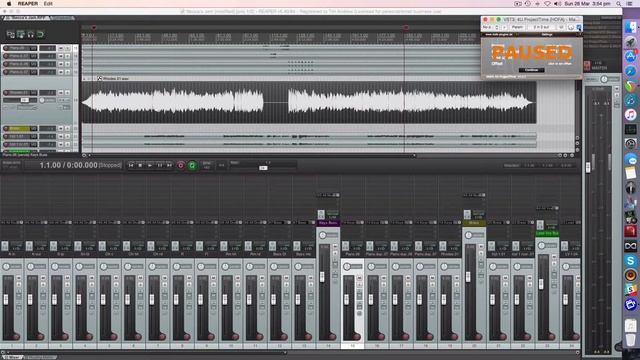Screen dimensions: 640x360
Task: Open the Edit menu in menu bar
Action: 48,4
